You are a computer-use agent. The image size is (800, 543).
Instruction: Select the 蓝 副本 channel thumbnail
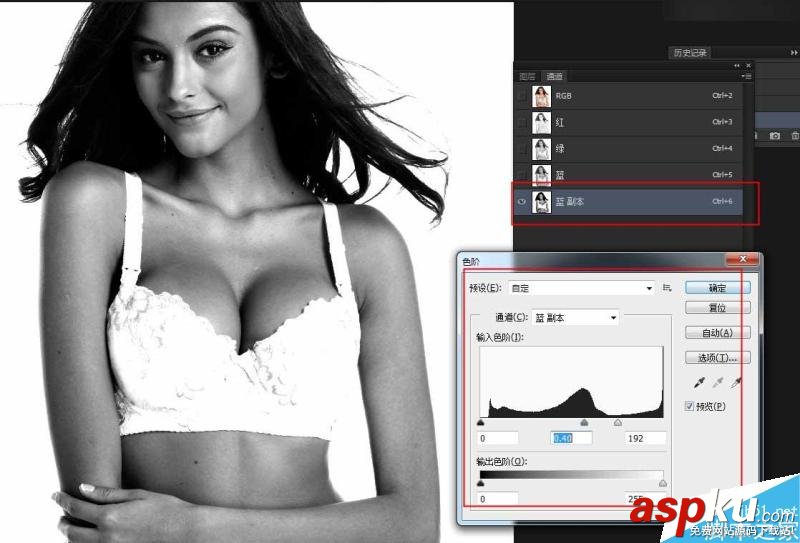541,202
